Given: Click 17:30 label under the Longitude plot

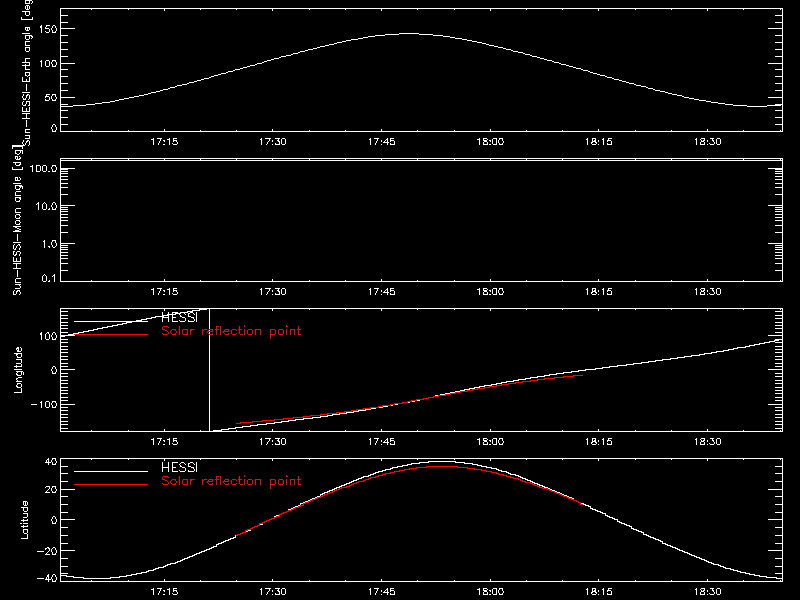Looking at the screenshot, I should [x=272, y=441].
